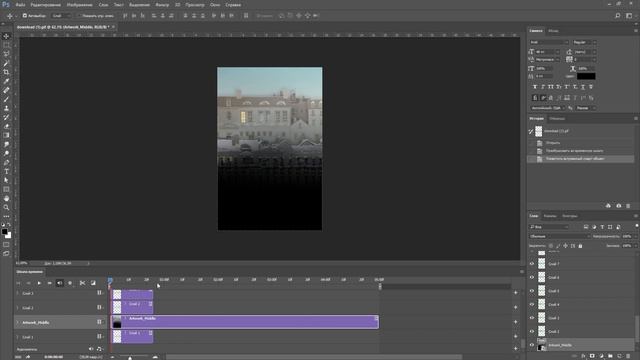Viewport: 640px width, 360px height.
Task: Delete current state trash icon in History
Action: (628, 206)
